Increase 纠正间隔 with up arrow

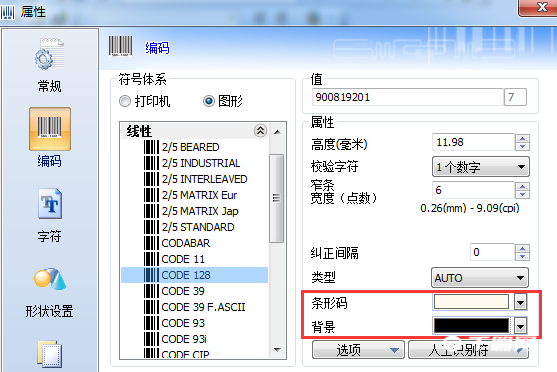522,248
